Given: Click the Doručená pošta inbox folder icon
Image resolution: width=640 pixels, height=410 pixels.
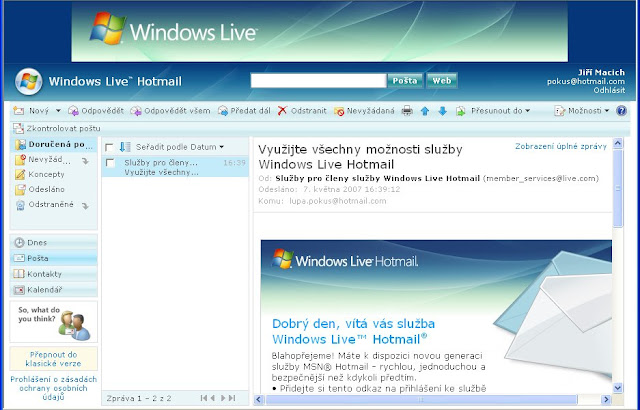Looking at the screenshot, I should coord(20,144).
